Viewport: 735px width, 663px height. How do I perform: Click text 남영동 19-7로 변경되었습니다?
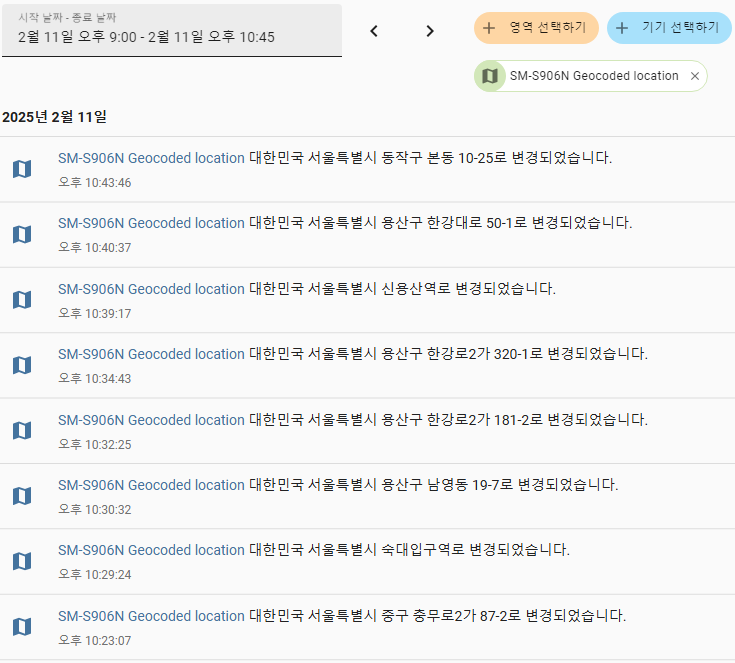523,485
